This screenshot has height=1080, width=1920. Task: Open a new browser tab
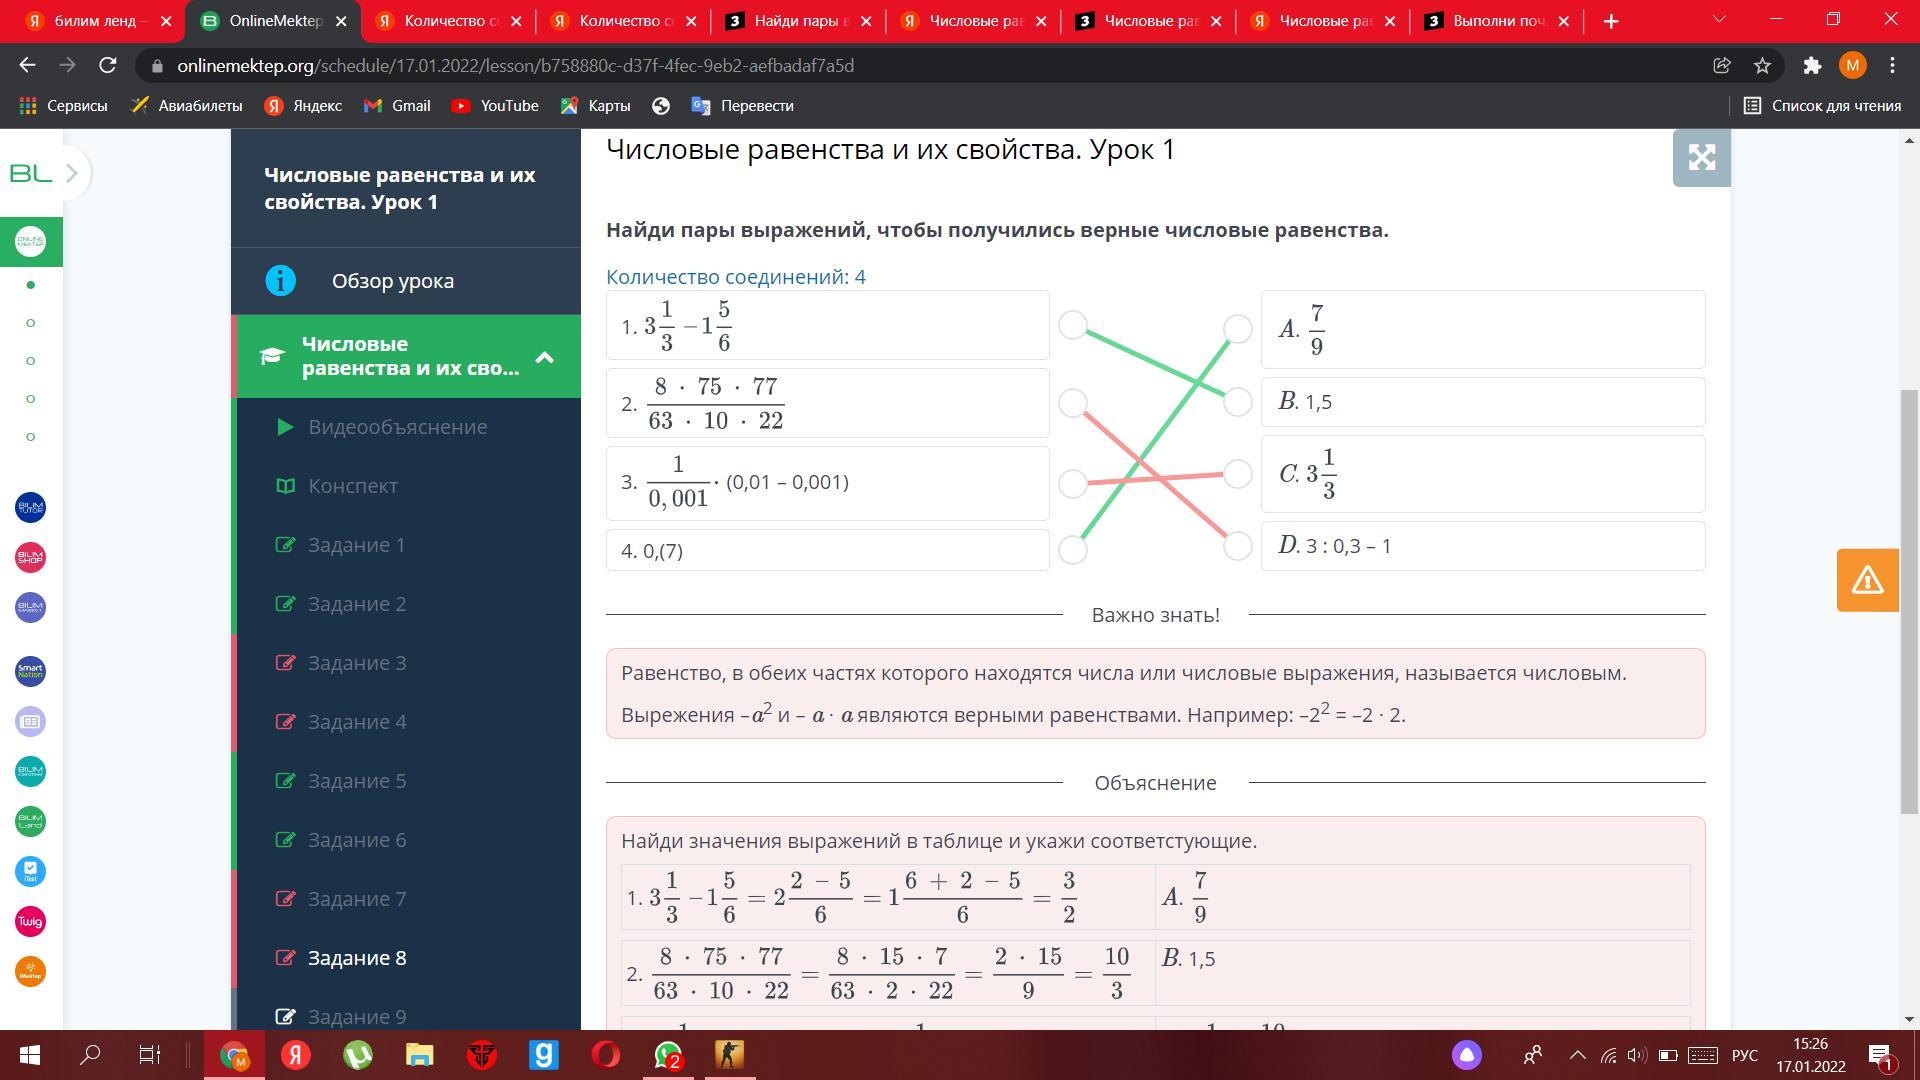[1610, 21]
